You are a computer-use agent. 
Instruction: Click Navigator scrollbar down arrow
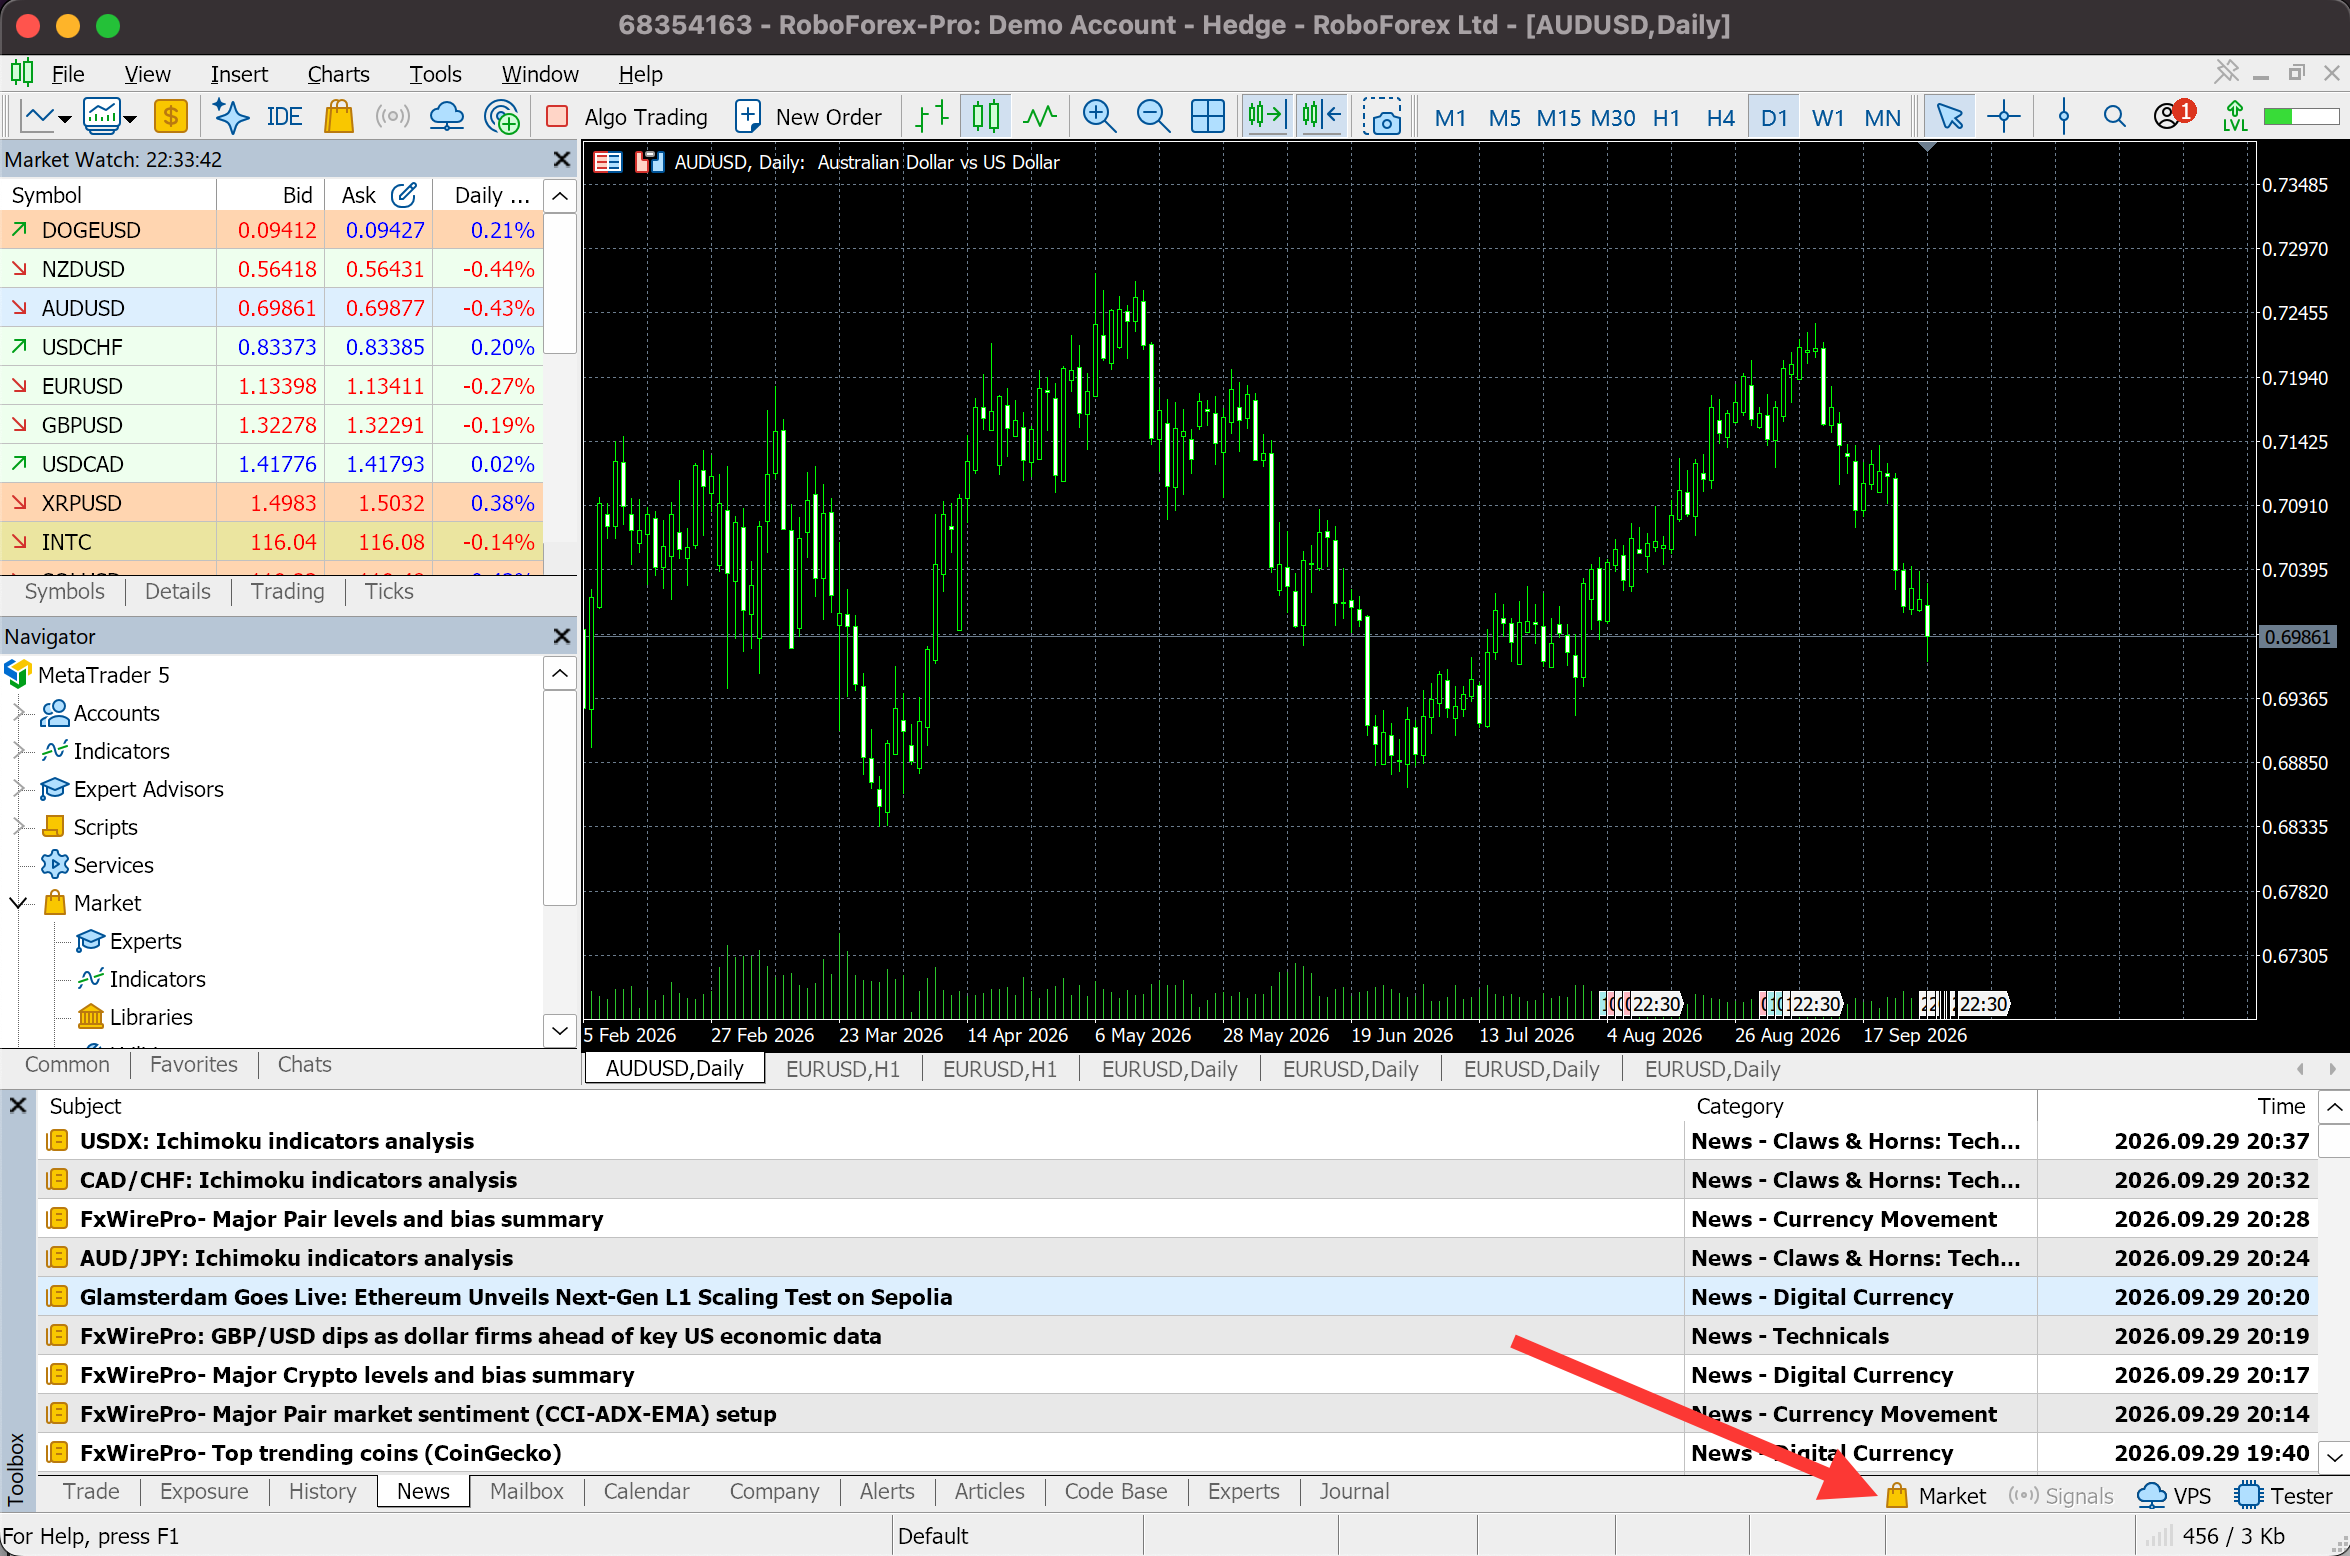pos(560,1030)
